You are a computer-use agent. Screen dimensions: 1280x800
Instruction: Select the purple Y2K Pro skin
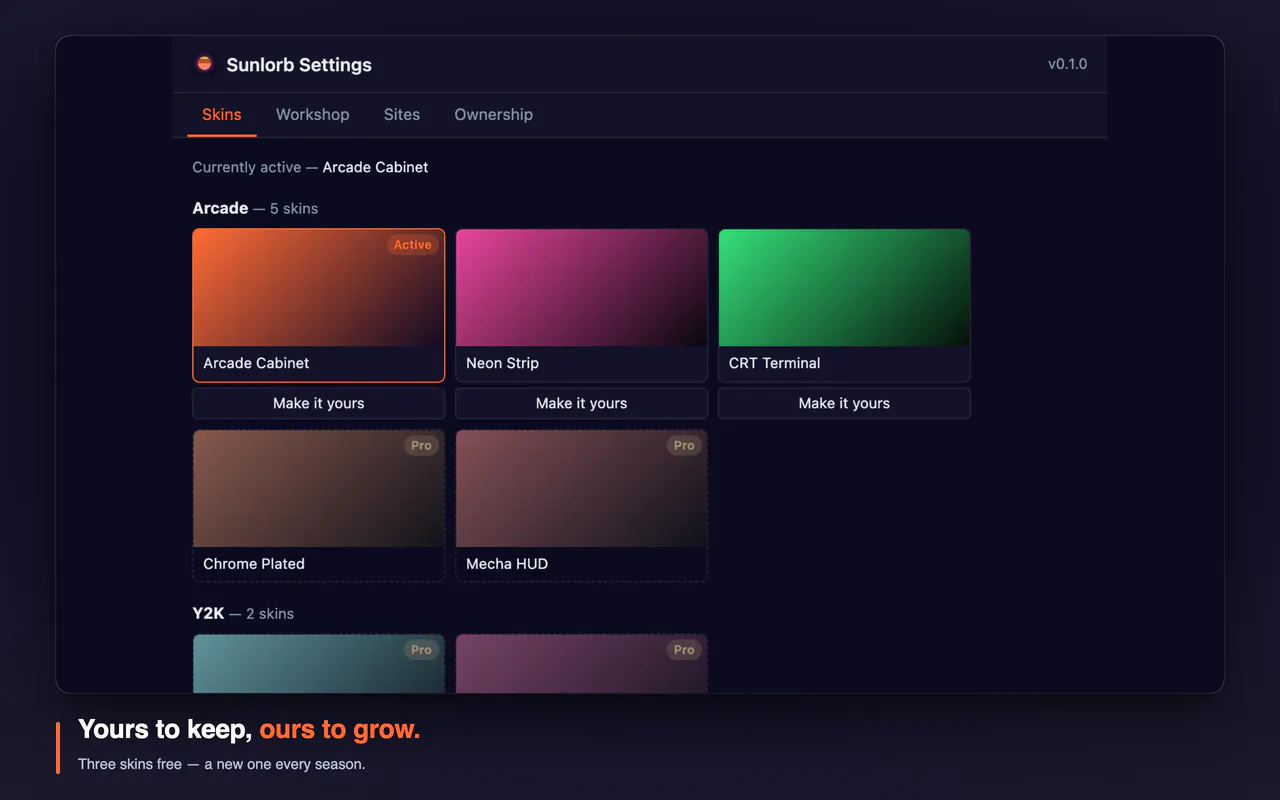[582, 663]
